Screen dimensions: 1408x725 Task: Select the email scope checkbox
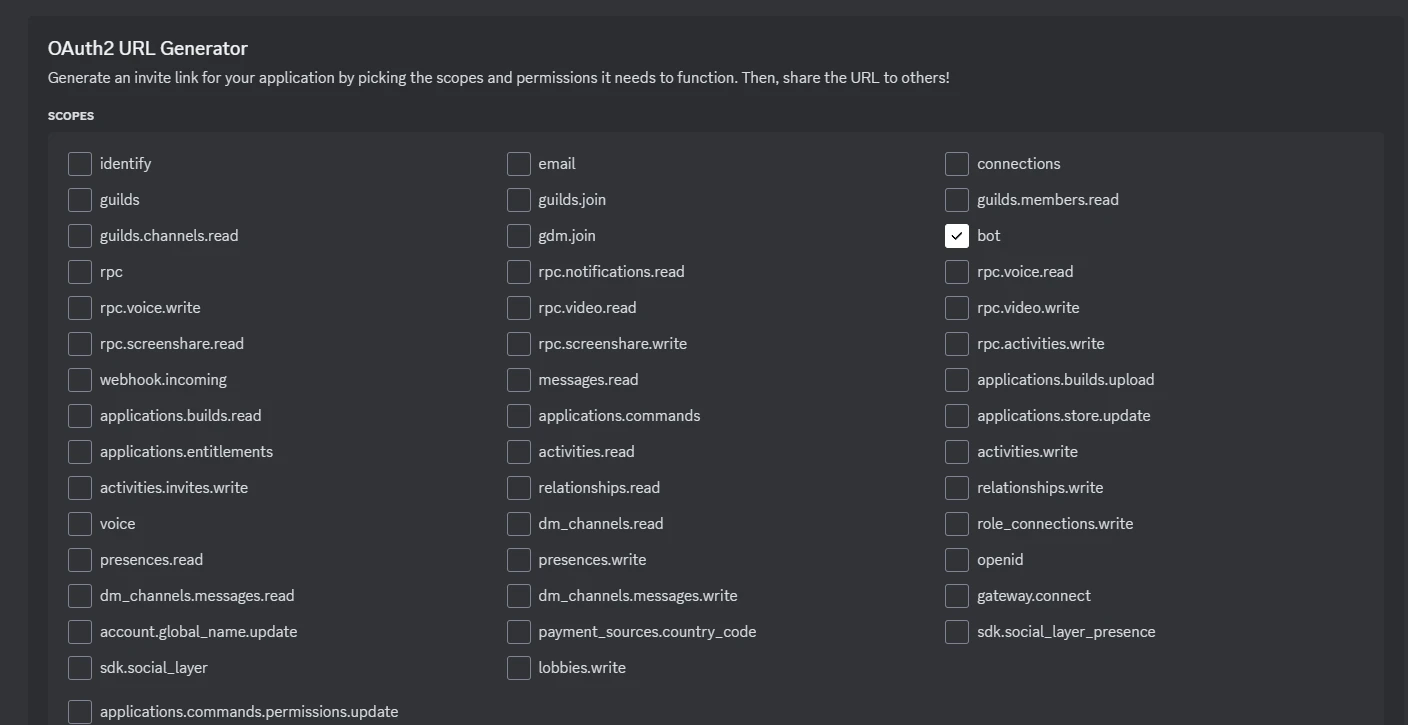point(519,164)
